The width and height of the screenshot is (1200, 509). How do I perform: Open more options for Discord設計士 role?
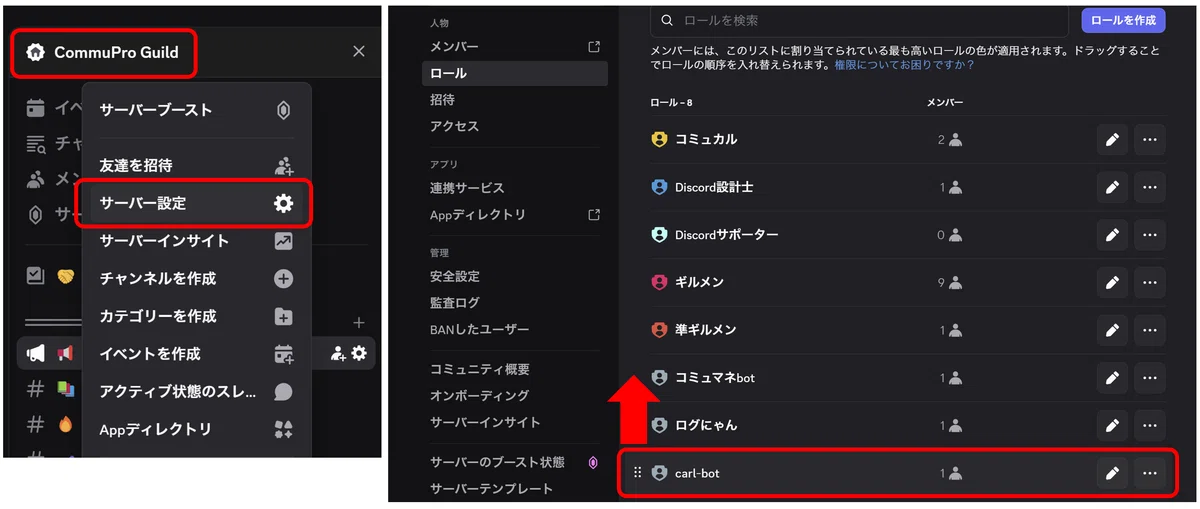1149,187
